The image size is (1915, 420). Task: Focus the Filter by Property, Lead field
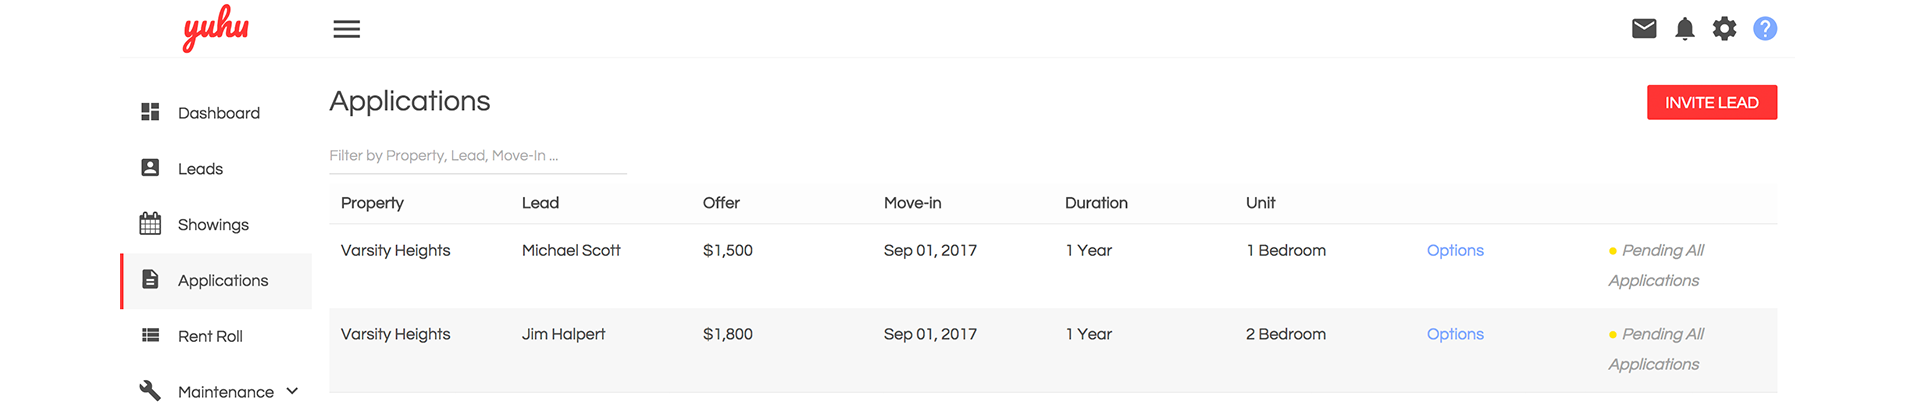[478, 157]
